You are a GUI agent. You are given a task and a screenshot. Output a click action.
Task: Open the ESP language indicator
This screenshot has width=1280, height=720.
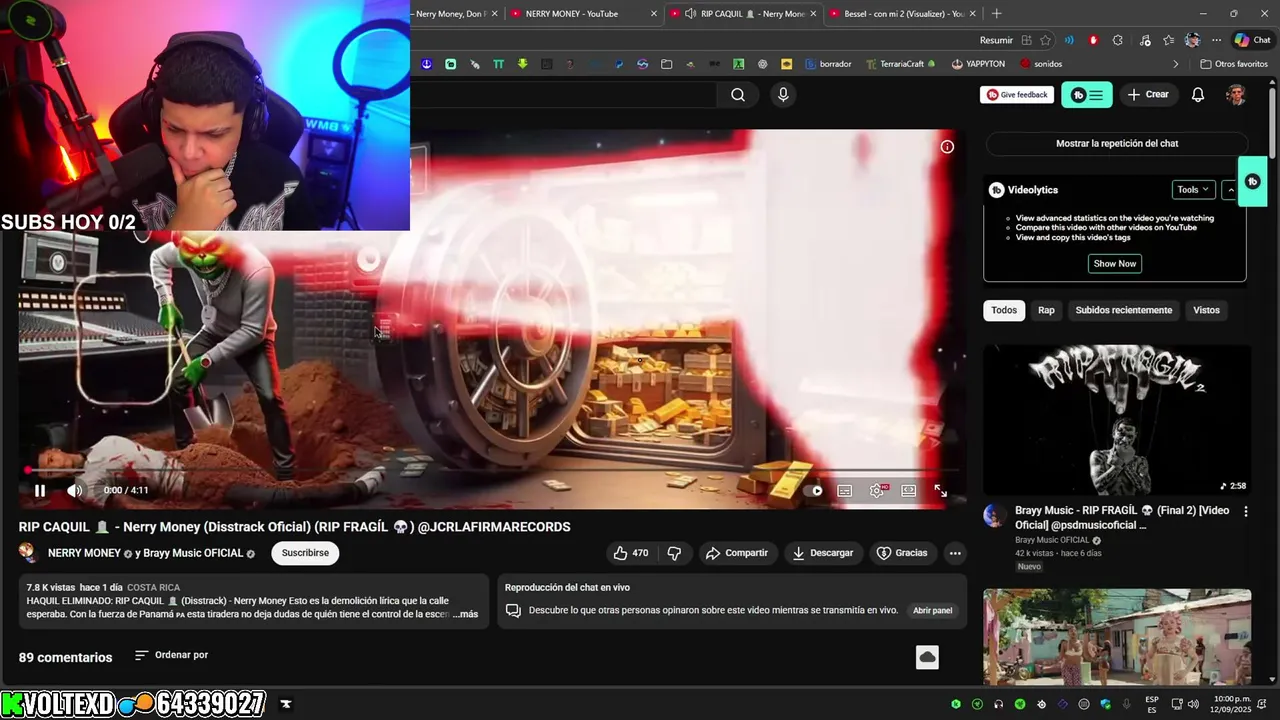click(1152, 704)
